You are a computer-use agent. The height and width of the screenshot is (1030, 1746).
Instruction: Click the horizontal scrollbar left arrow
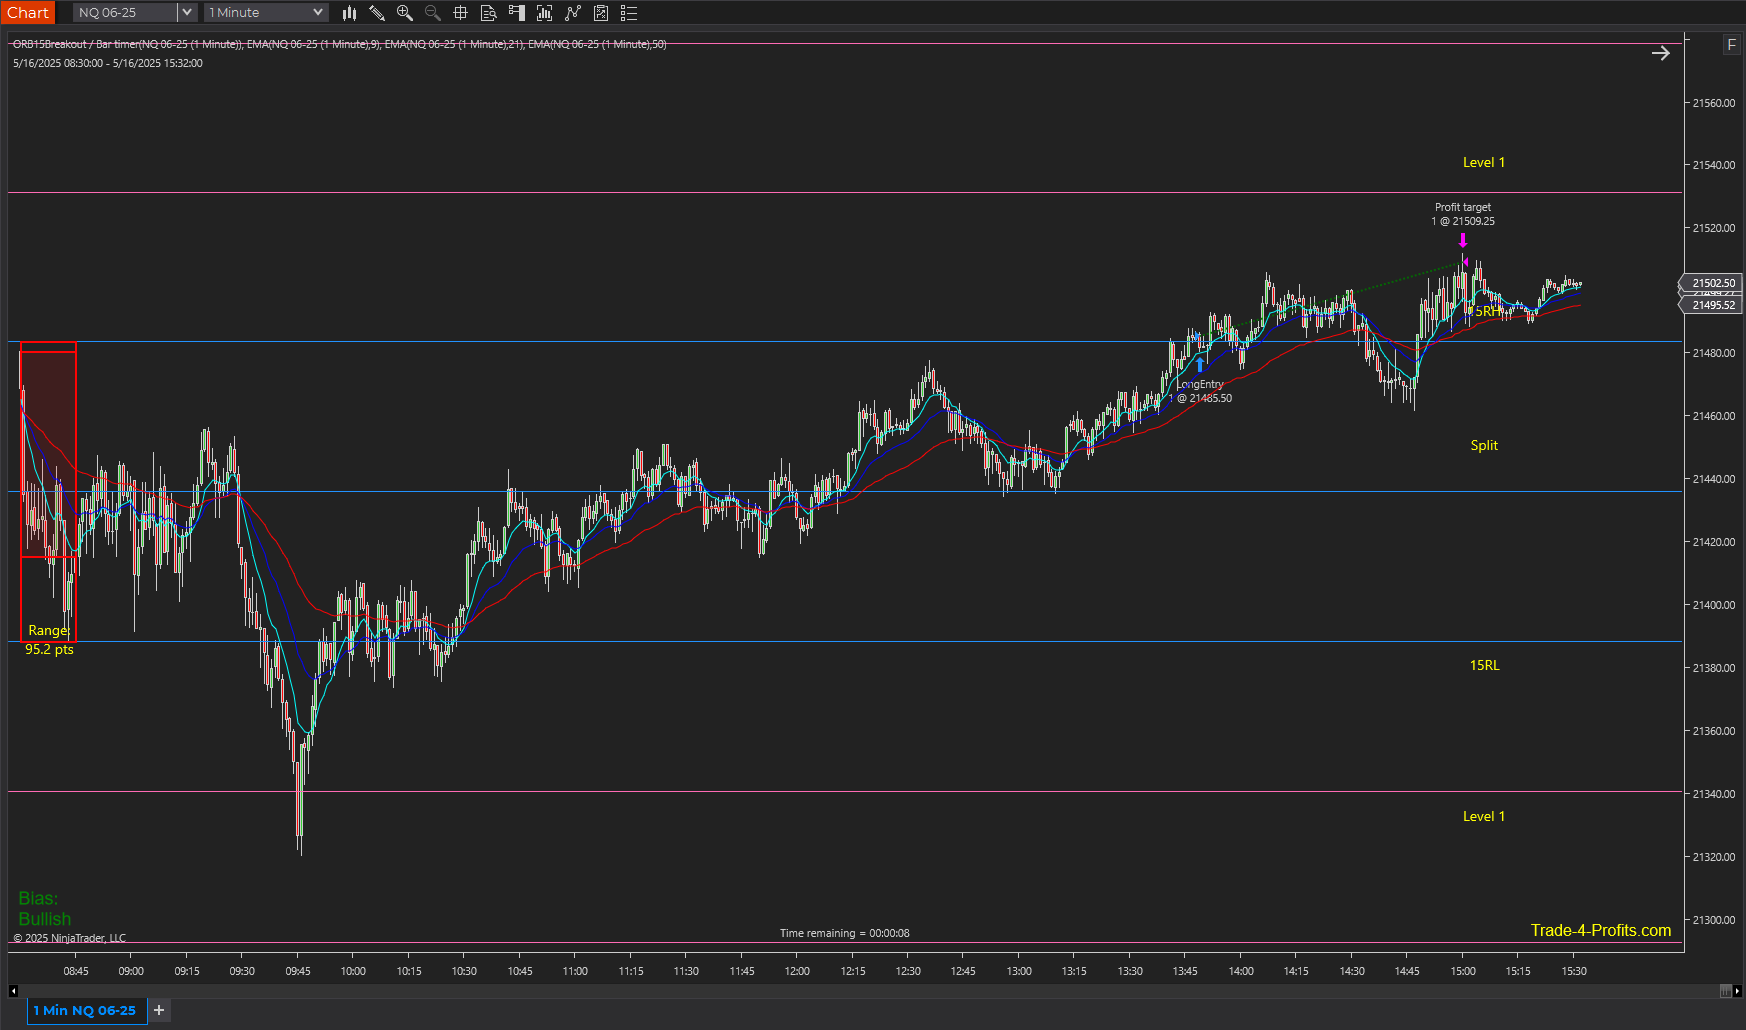pos(13,991)
